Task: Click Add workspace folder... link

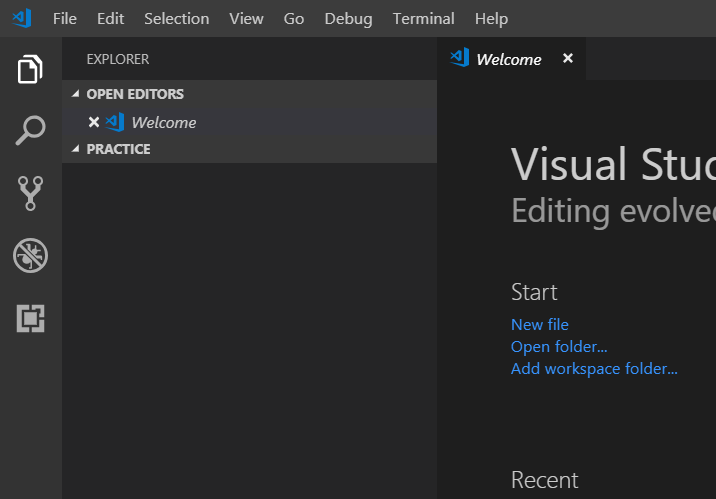Action: (594, 368)
